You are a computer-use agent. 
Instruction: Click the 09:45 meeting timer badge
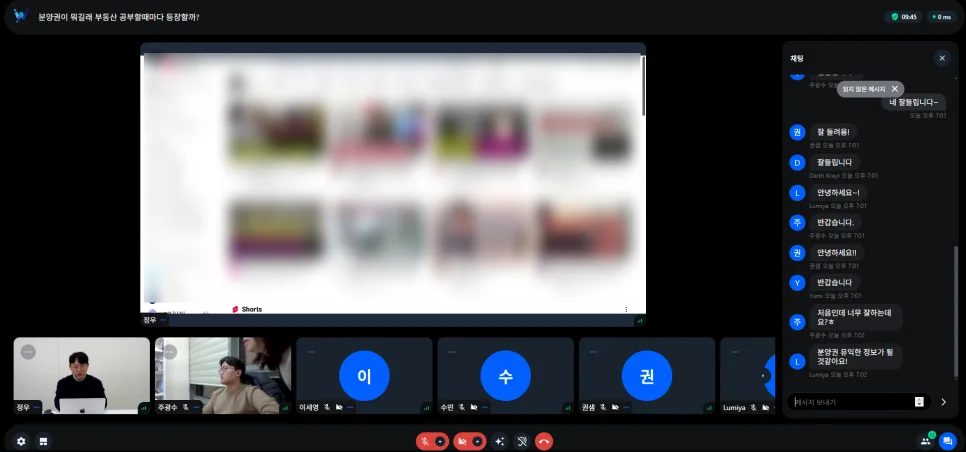[x=904, y=17]
